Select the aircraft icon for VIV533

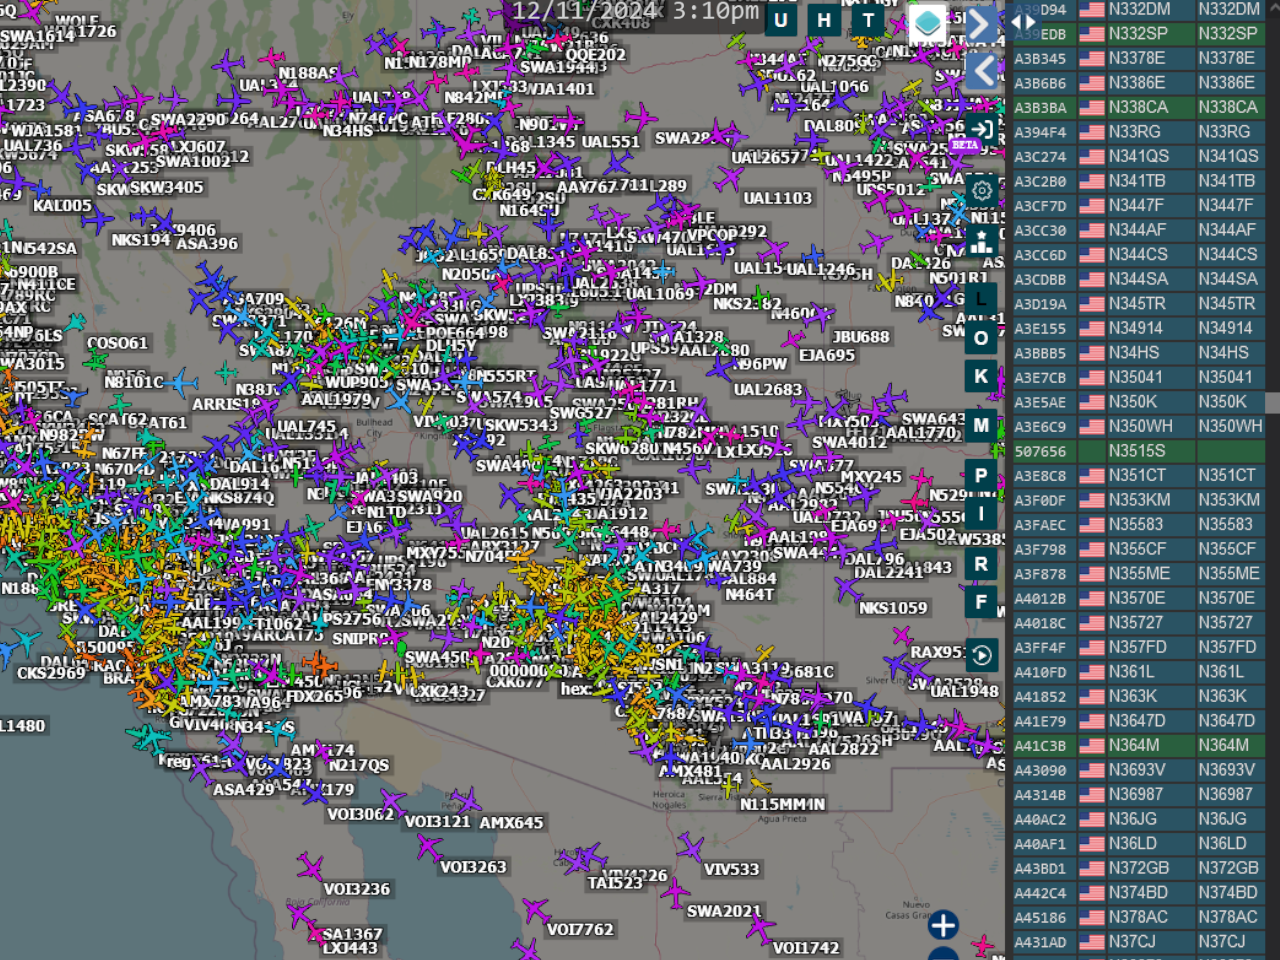(x=690, y=850)
